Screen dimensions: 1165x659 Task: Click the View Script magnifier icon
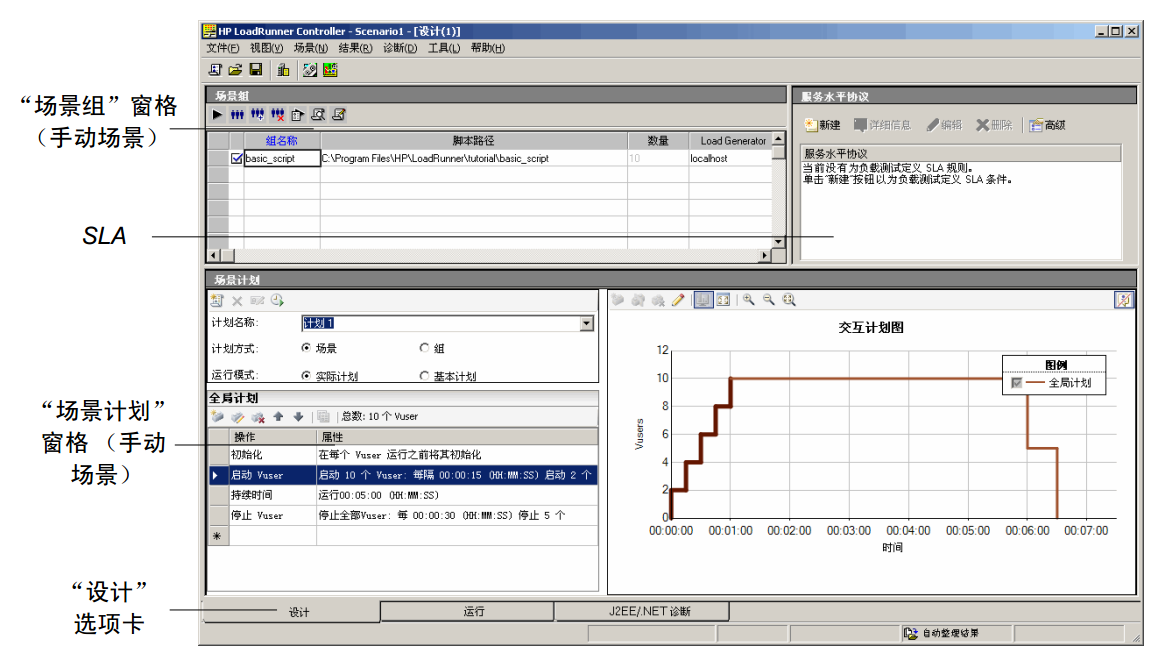coord(318,114)
